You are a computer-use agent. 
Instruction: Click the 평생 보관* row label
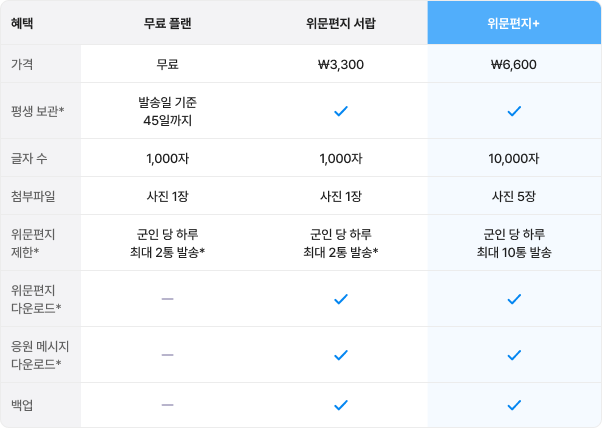[x=38, y=111]
